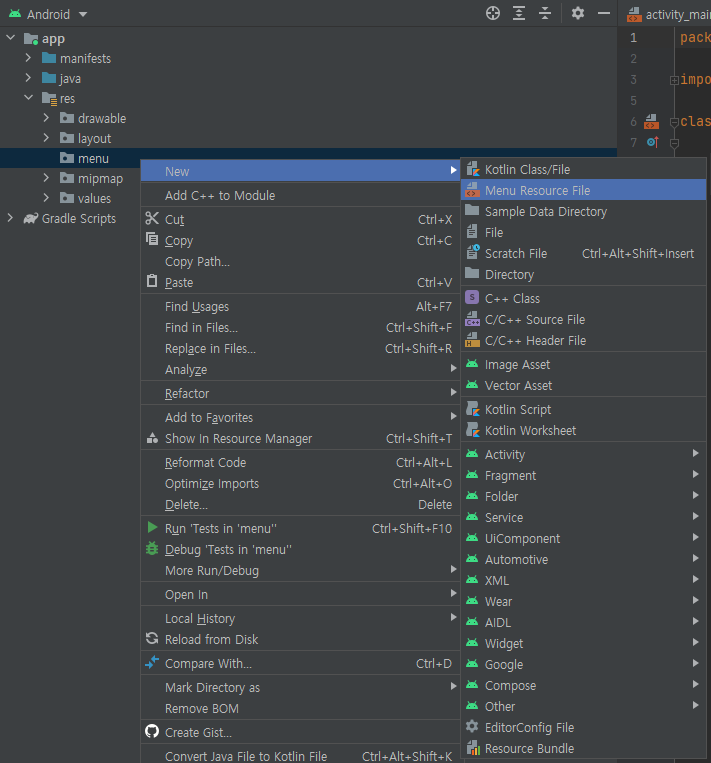Hide the project tool window with minus icon
This screenshot has width=711, height=763.
[604, 13]
